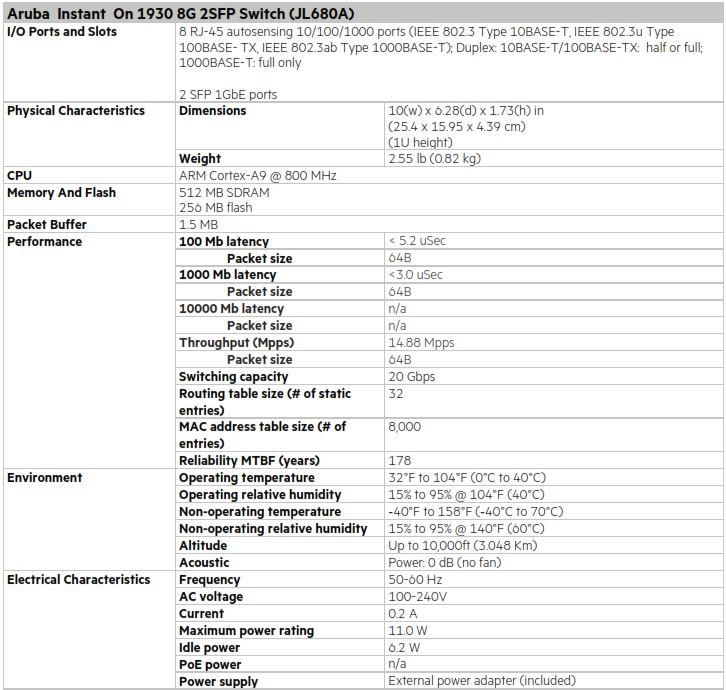Image resolution: width=726 pixels, height=690 pixels.
Task: Click the value '10(w) x 6.28(d) x 1.73(h) in'
Action: click(x=466, y=111)
